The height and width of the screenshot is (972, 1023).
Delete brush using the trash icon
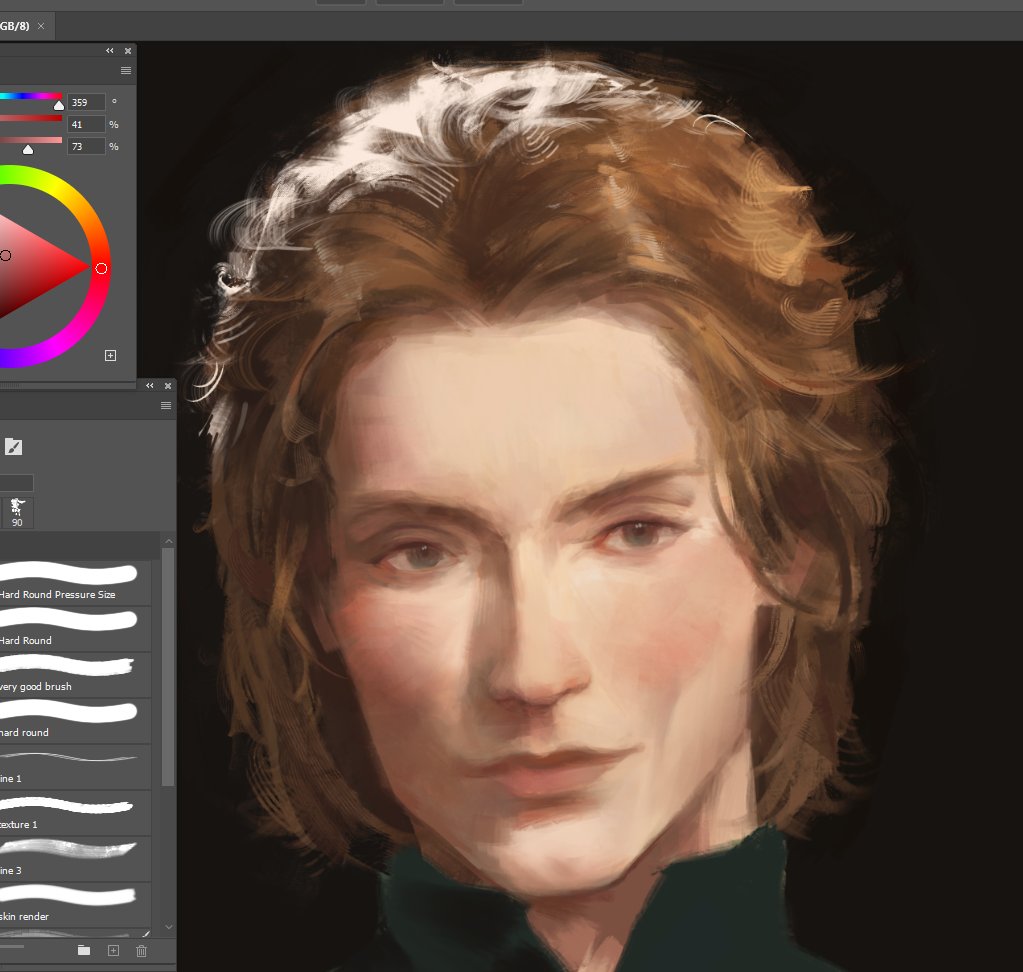142,951
